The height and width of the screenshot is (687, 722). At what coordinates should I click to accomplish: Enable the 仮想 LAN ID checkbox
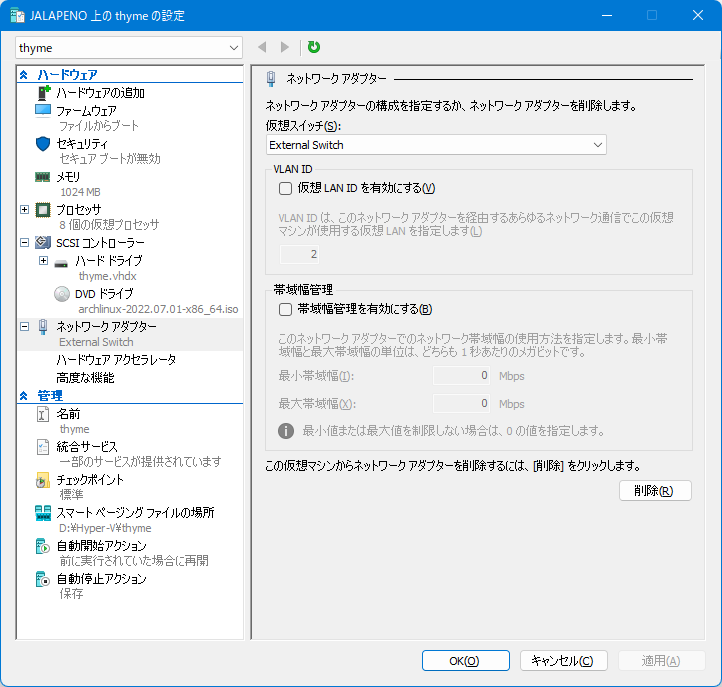coord(285,188)
